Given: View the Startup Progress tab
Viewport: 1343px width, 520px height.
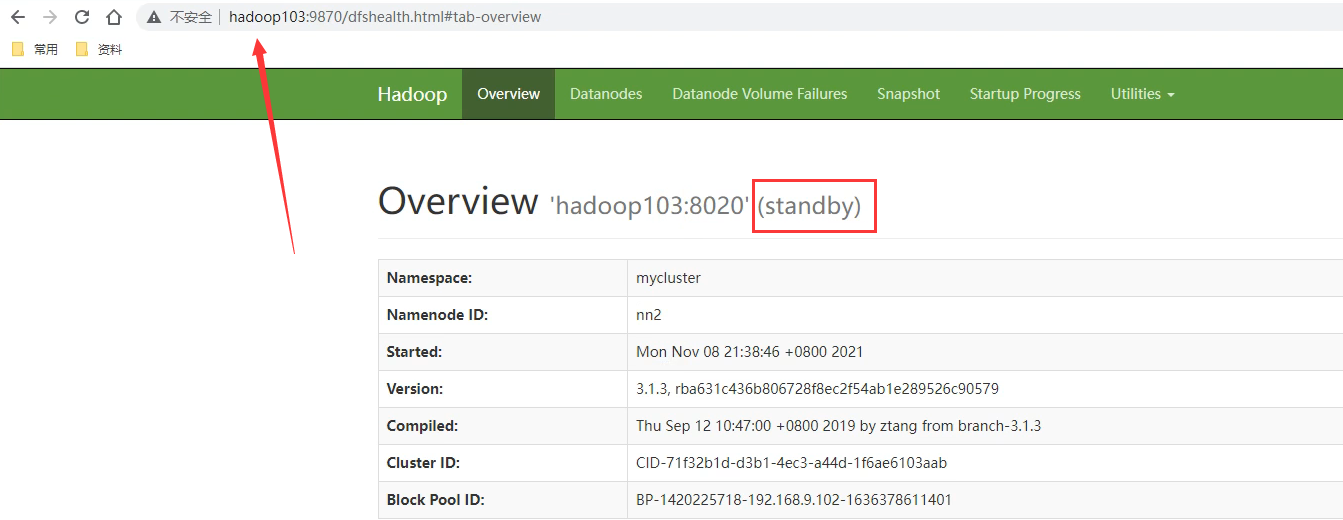Looking at the screenshot, I should coord(1025,94).
